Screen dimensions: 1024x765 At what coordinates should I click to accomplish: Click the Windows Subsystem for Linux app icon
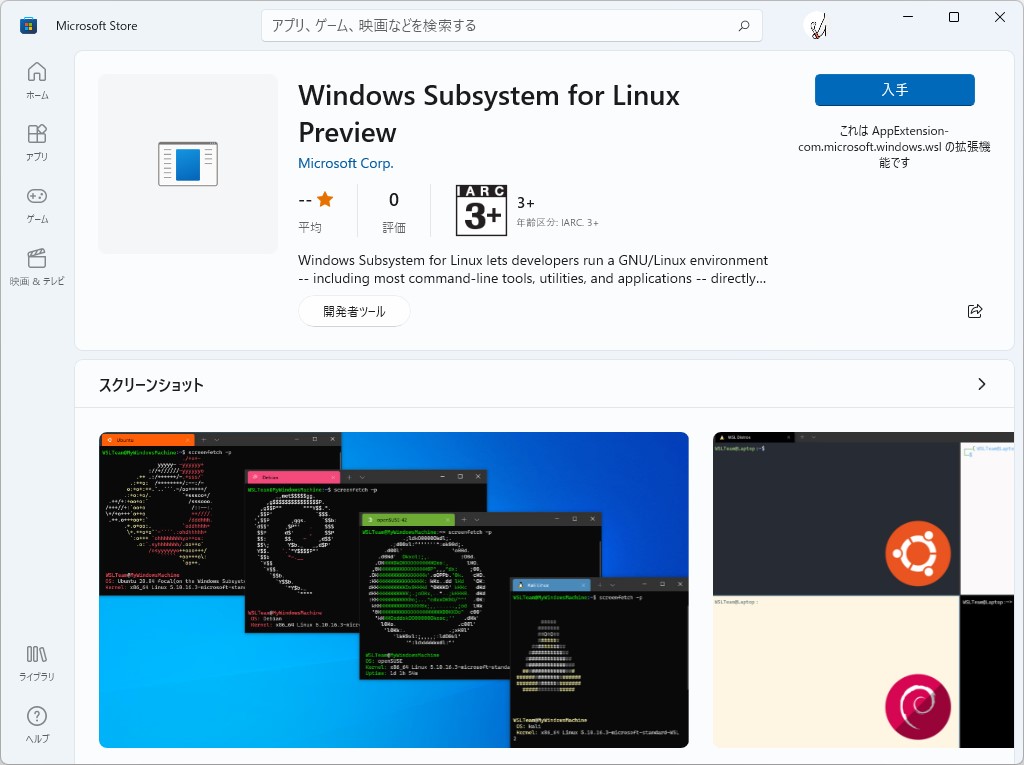(187, 163)
